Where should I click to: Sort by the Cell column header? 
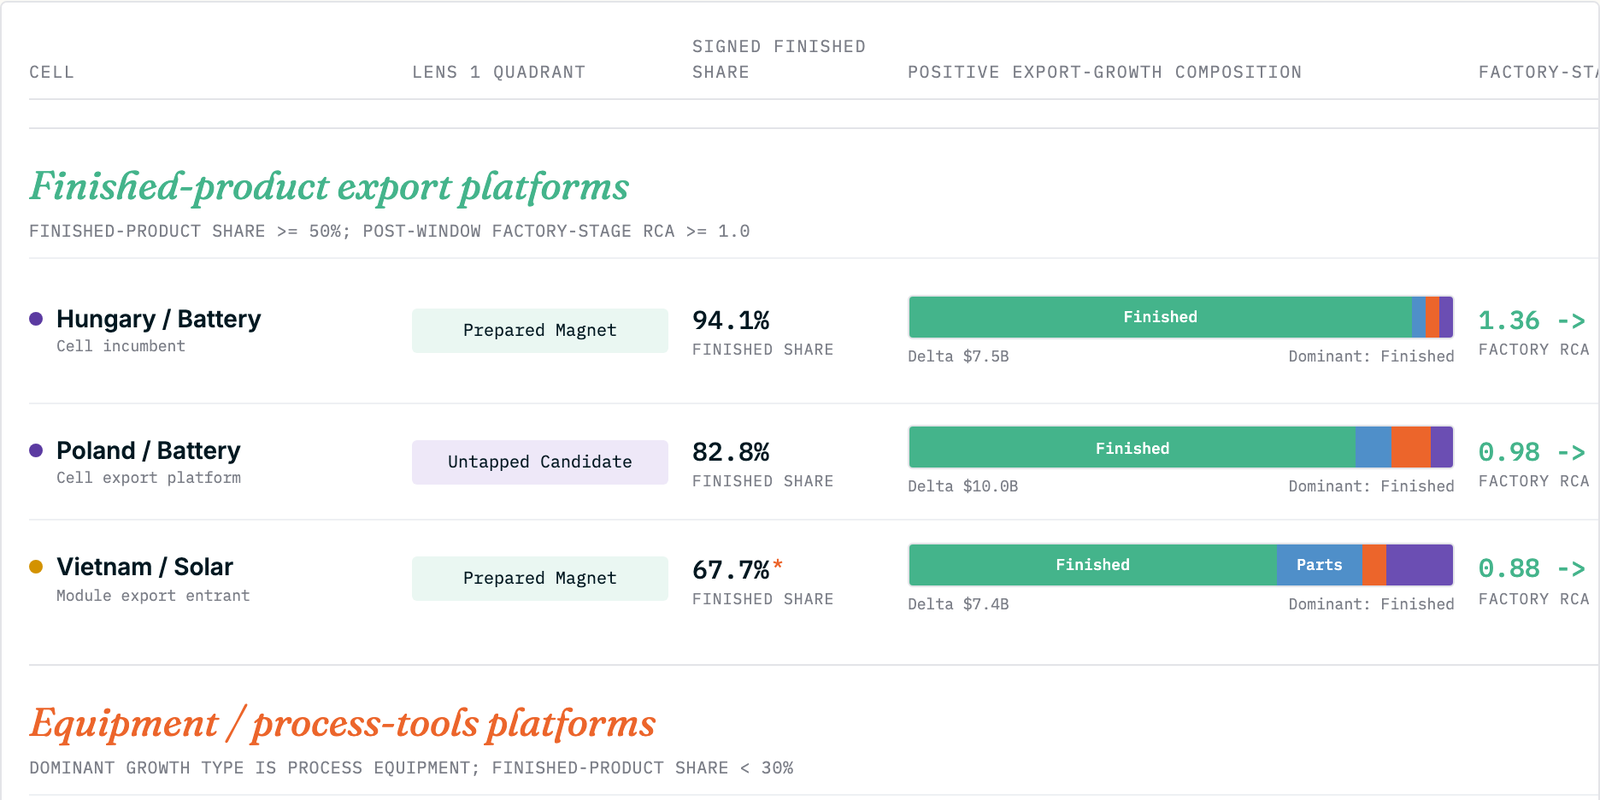point(52,72)
